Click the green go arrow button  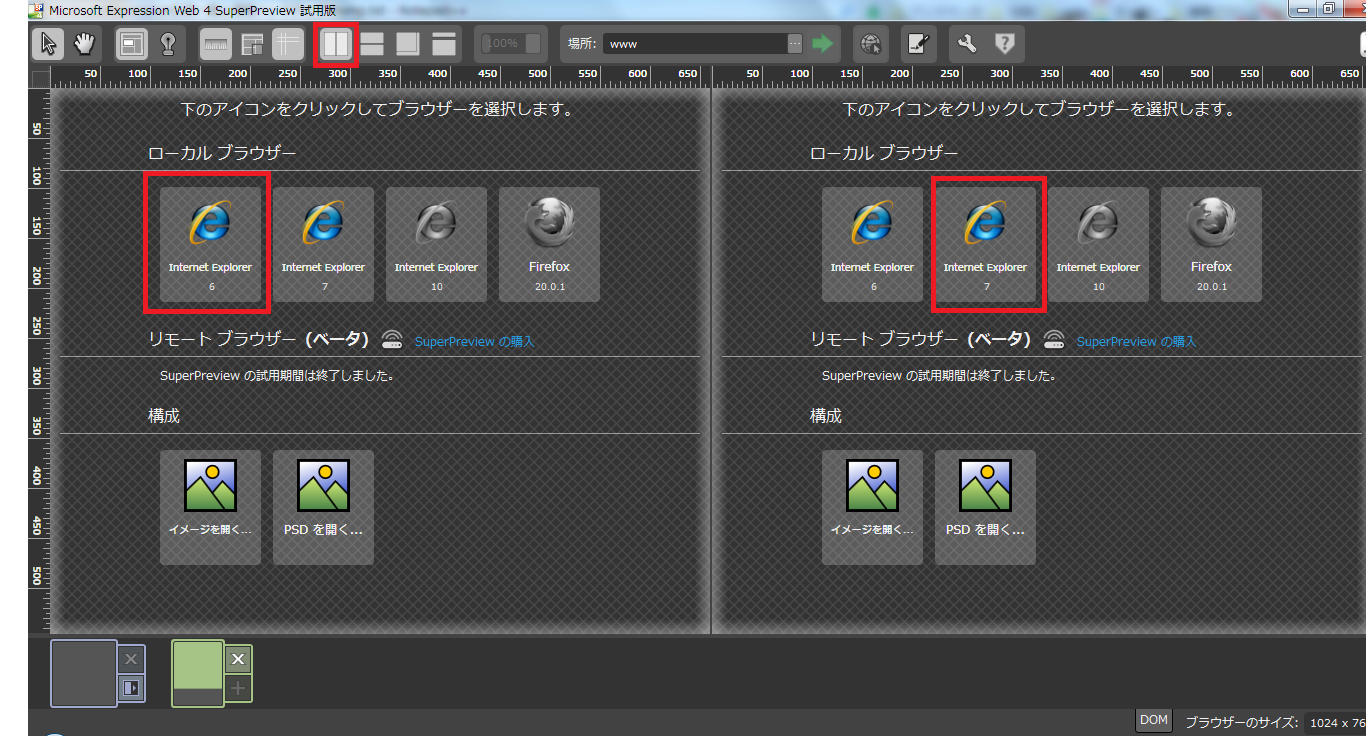click(822, 44)
